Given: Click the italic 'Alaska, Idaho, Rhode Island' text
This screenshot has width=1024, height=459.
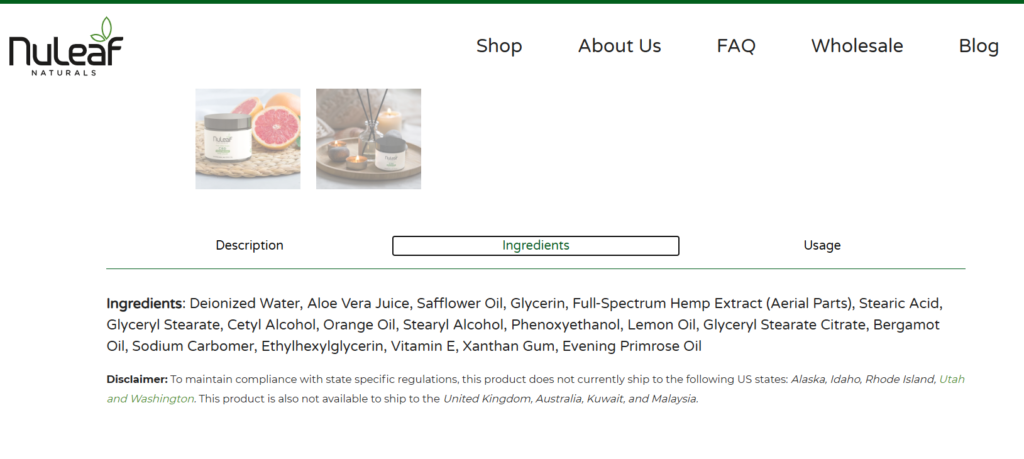Looking at the screenshot, I should tap(863, 379).
